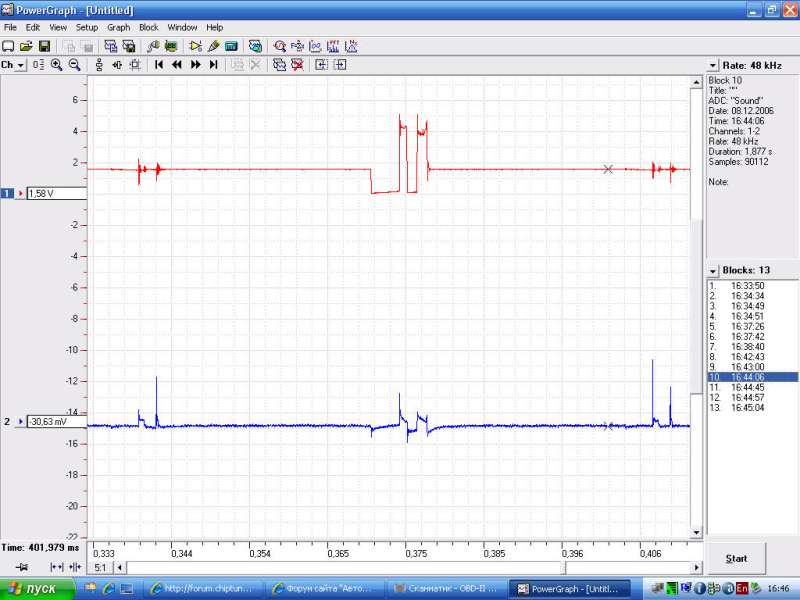
Task: Go to the next block
Action: [x=195, y=65]
